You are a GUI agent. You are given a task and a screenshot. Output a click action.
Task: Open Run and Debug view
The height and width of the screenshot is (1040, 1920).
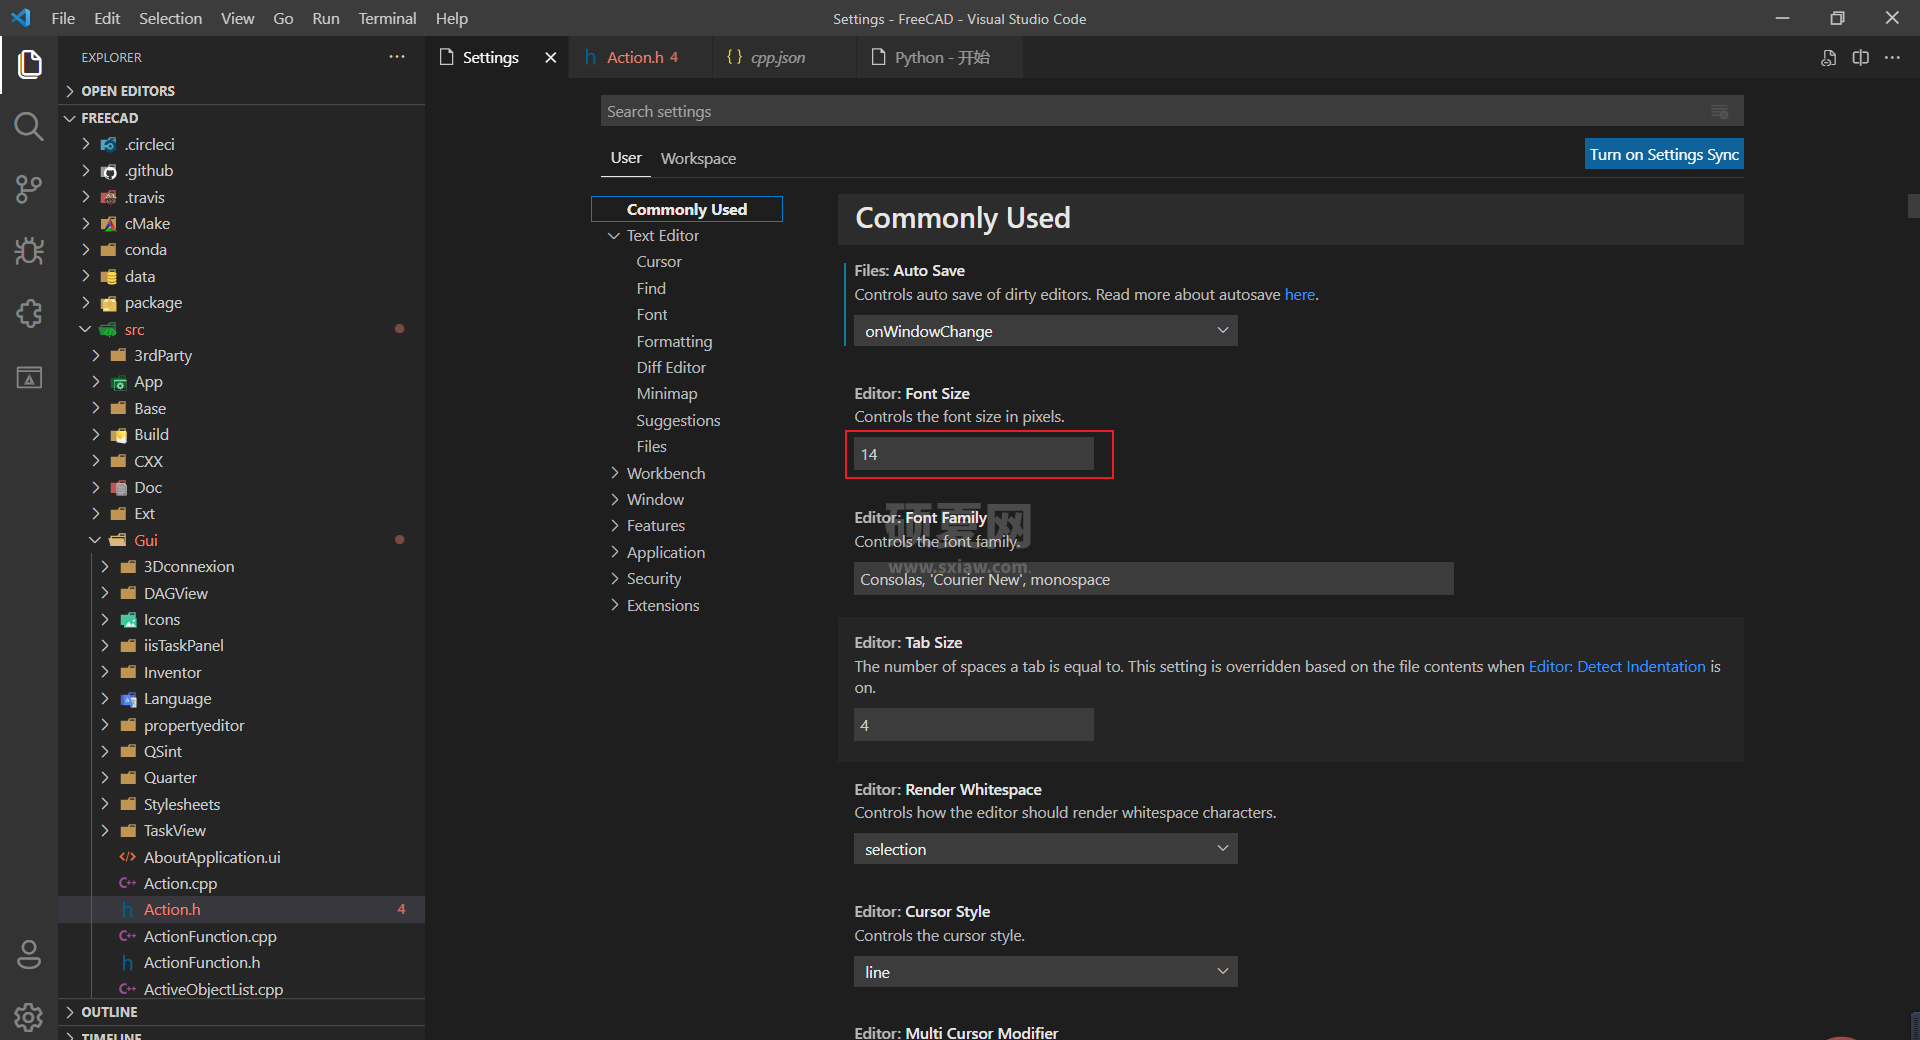(x=29, y=251)
